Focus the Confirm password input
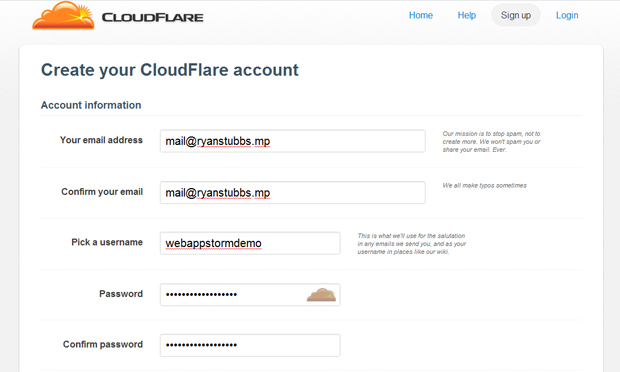This screenshot has height=372, width=620. coord(250,345)
